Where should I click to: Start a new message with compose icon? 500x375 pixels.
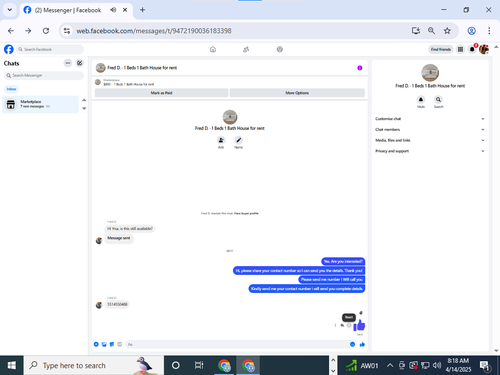[x=80, y=63]
